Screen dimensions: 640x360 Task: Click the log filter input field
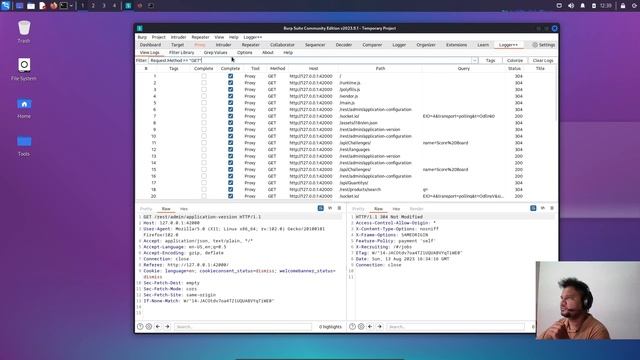(310, 60)
